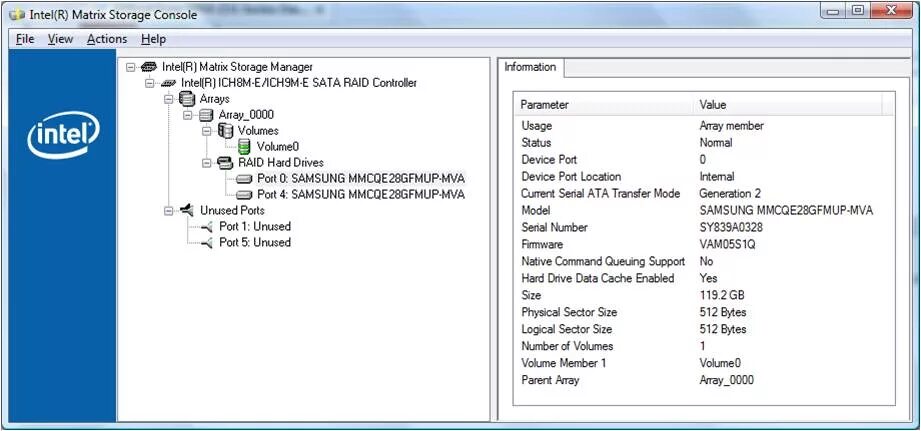Image resolution: width=921 pixels, height=431 pixels.
Task: Select the Volumes tree label
Action: click(258, 131)
